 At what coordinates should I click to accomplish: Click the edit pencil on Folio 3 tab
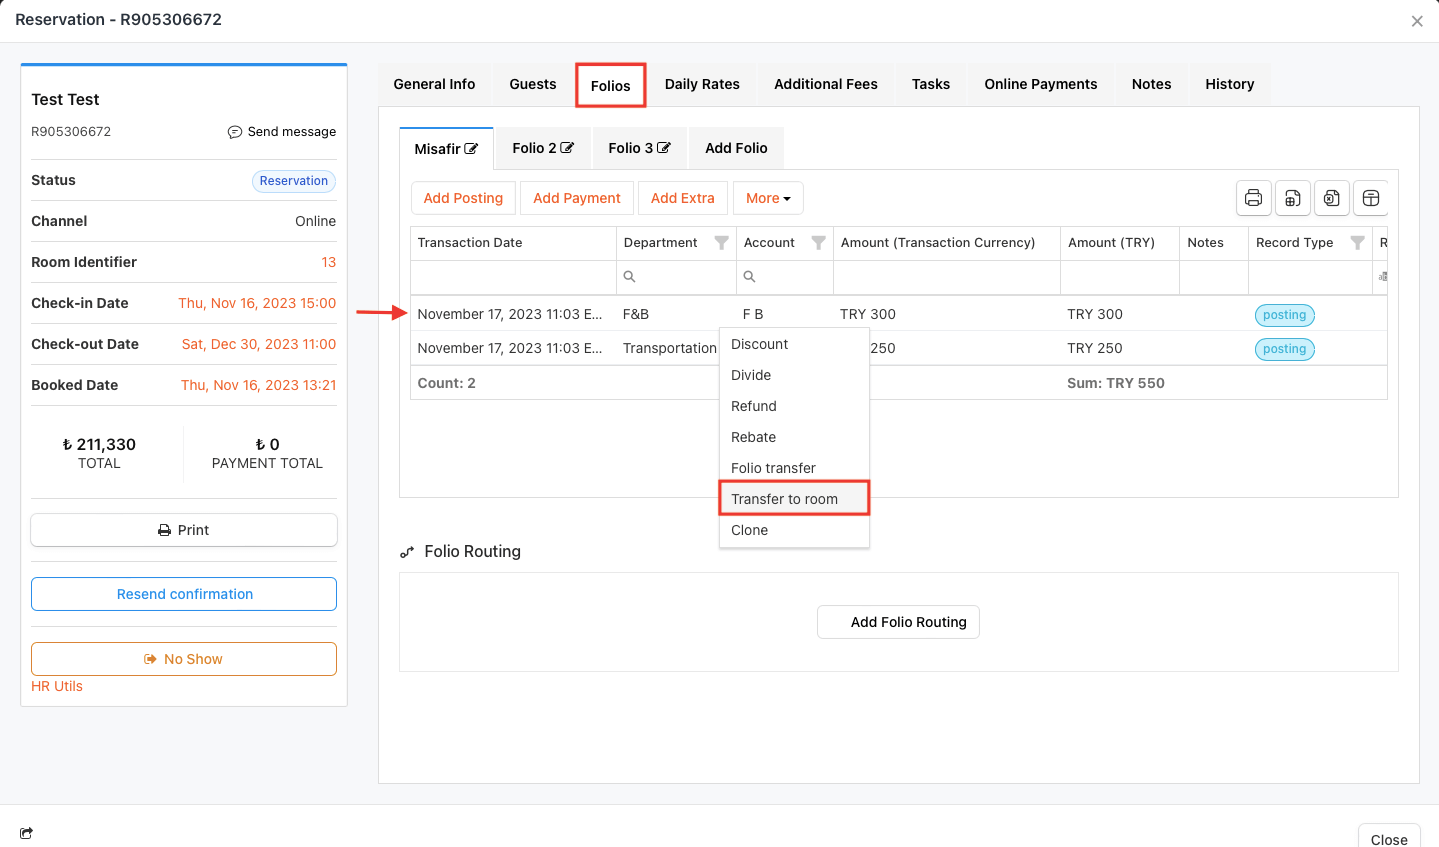coord(663,148)
